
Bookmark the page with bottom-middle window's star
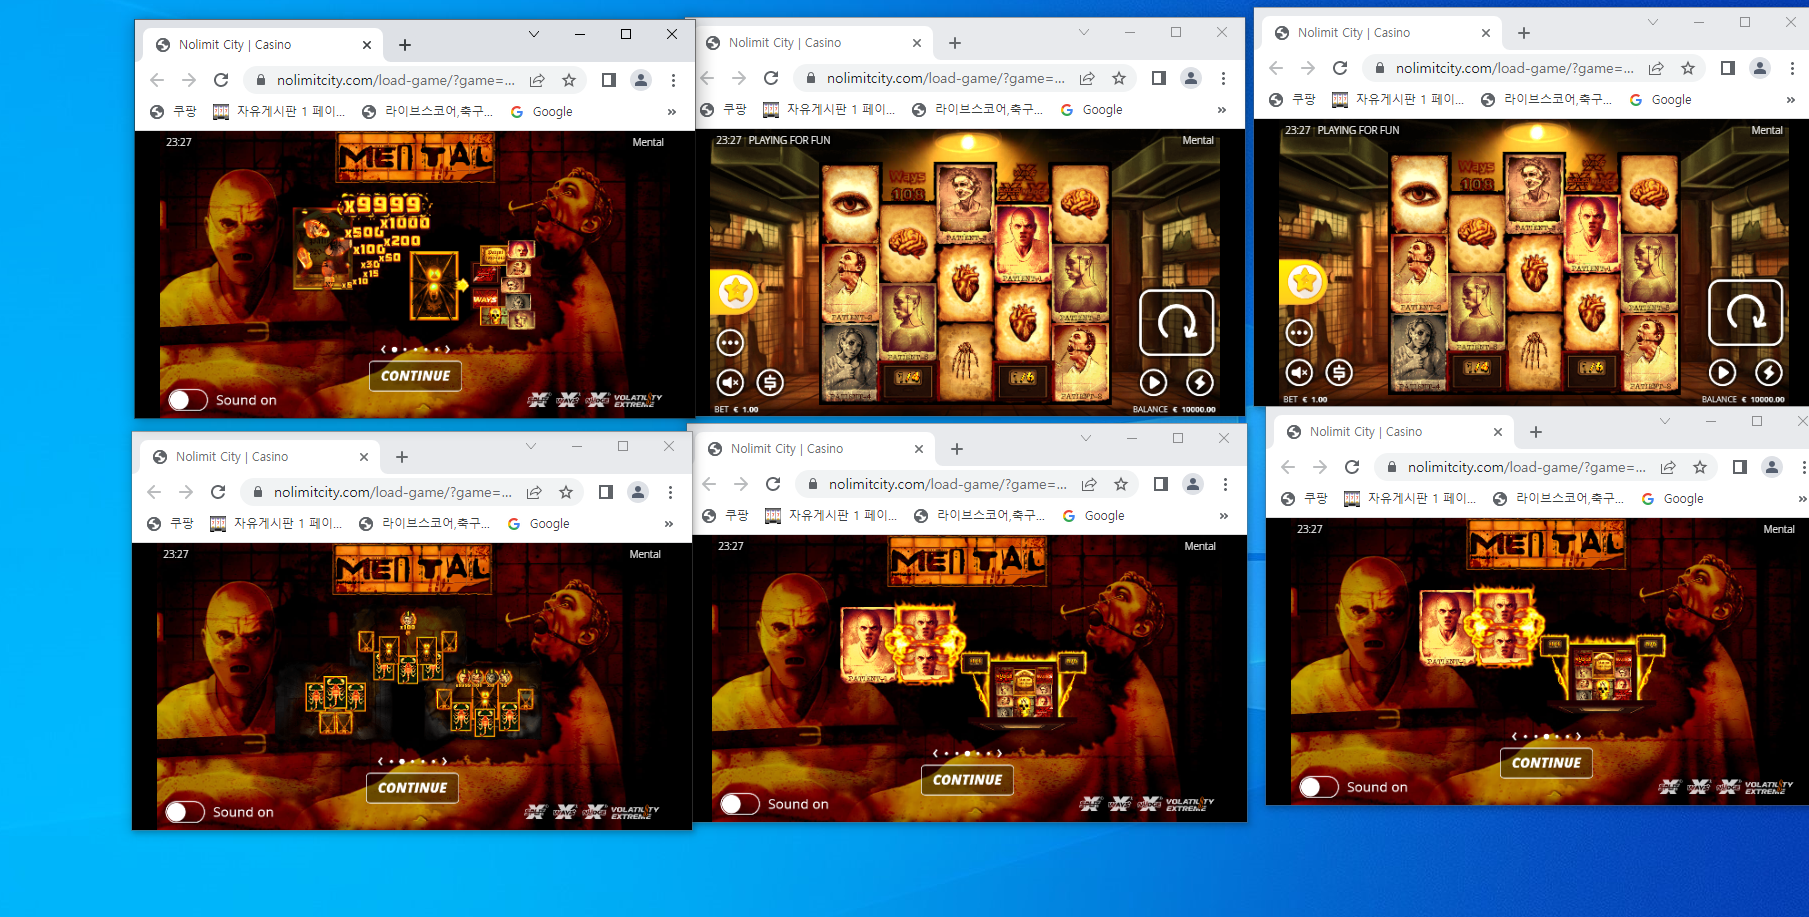pyautogui.click(x=1121, y=484)
